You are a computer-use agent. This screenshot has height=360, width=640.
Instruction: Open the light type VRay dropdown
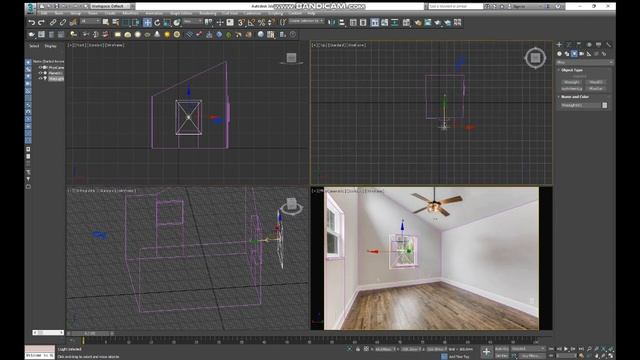point(584,62)
